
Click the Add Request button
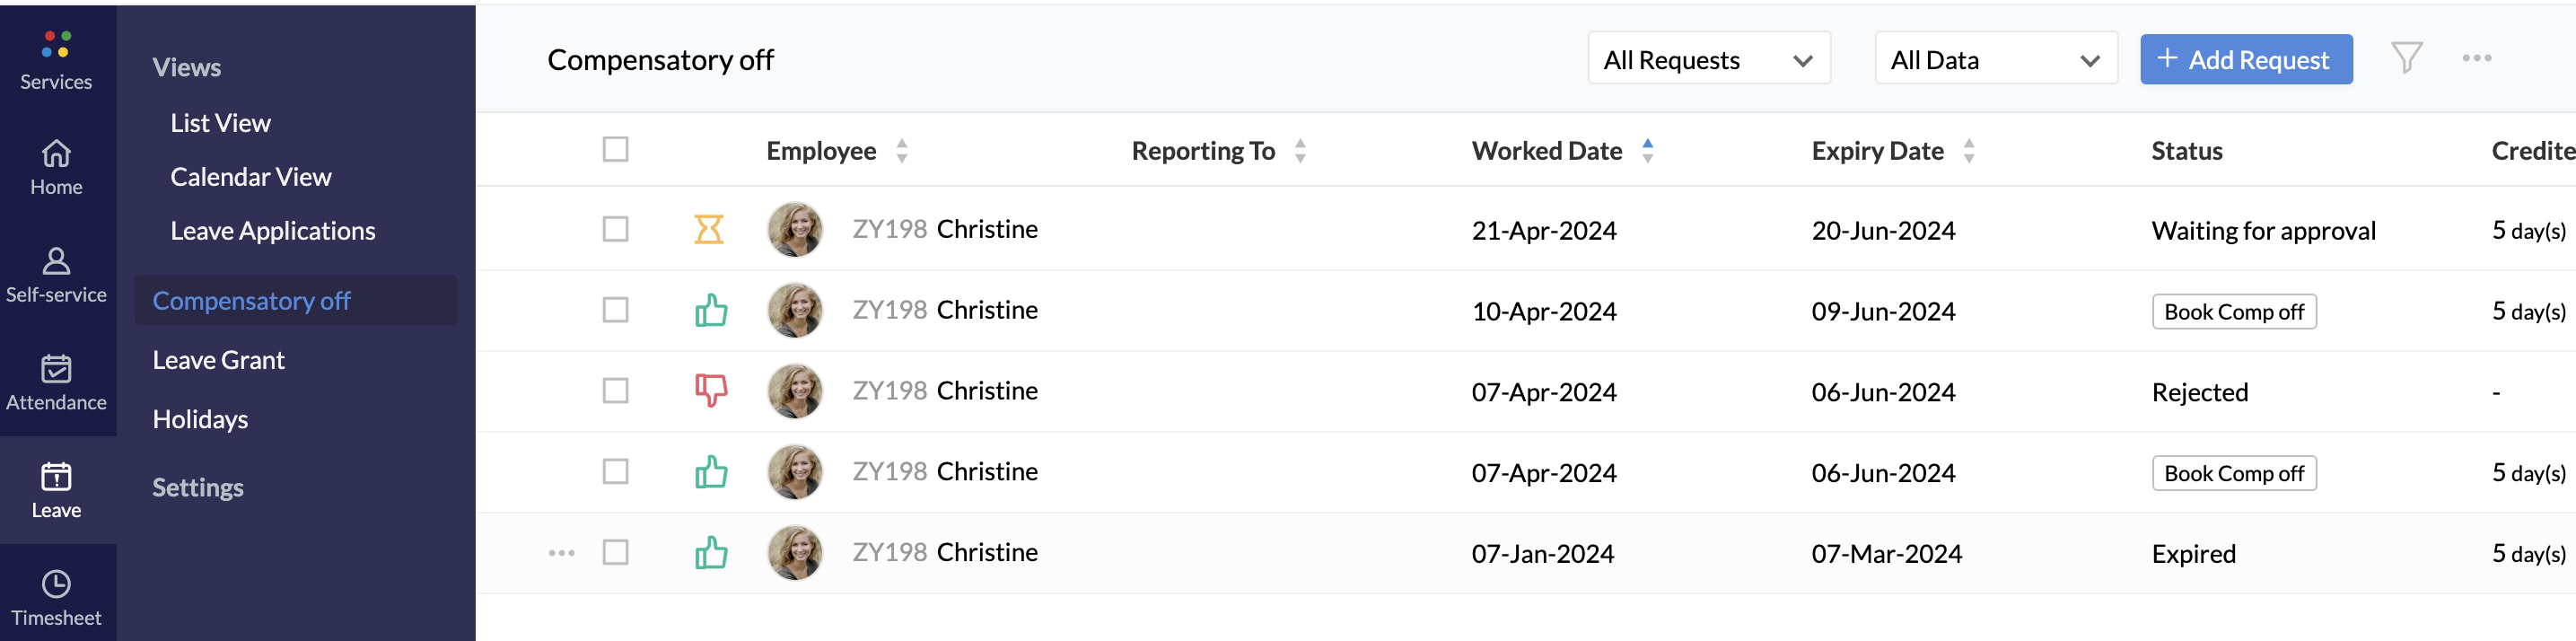[x=2245, y=60]
